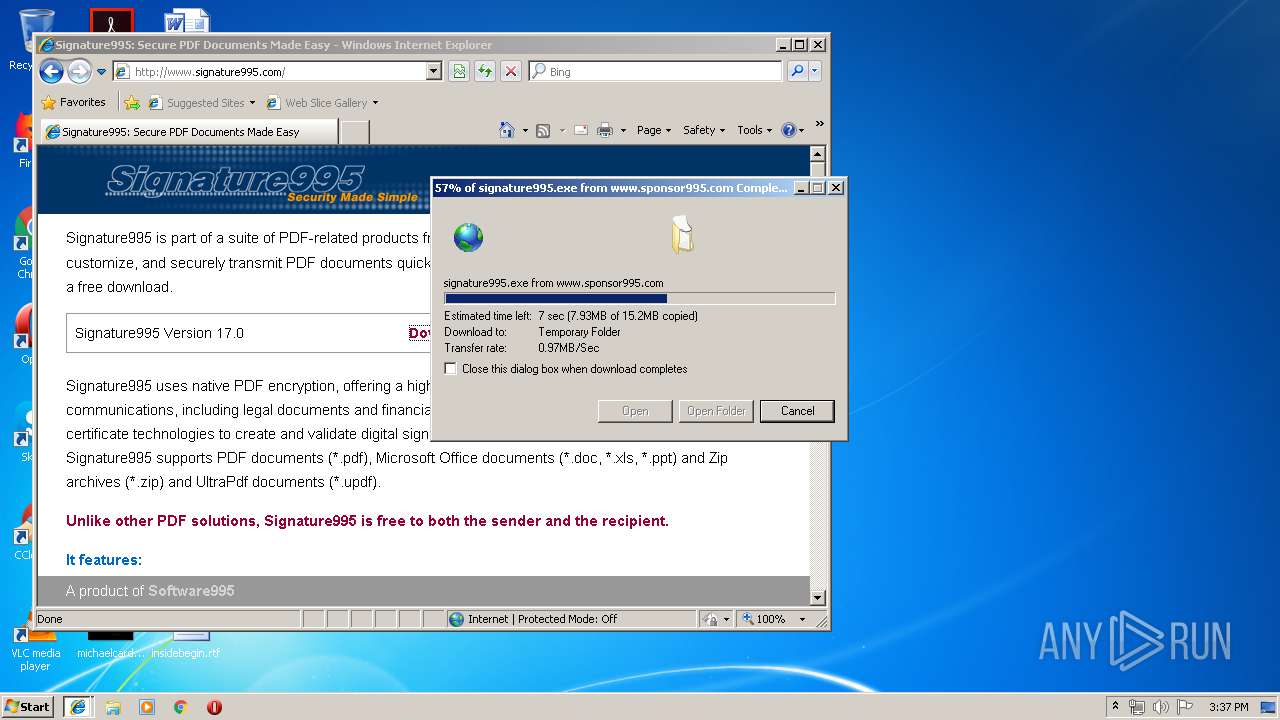
Task: Click the Software995 link in footer
Action: click(x=191, y=591)
